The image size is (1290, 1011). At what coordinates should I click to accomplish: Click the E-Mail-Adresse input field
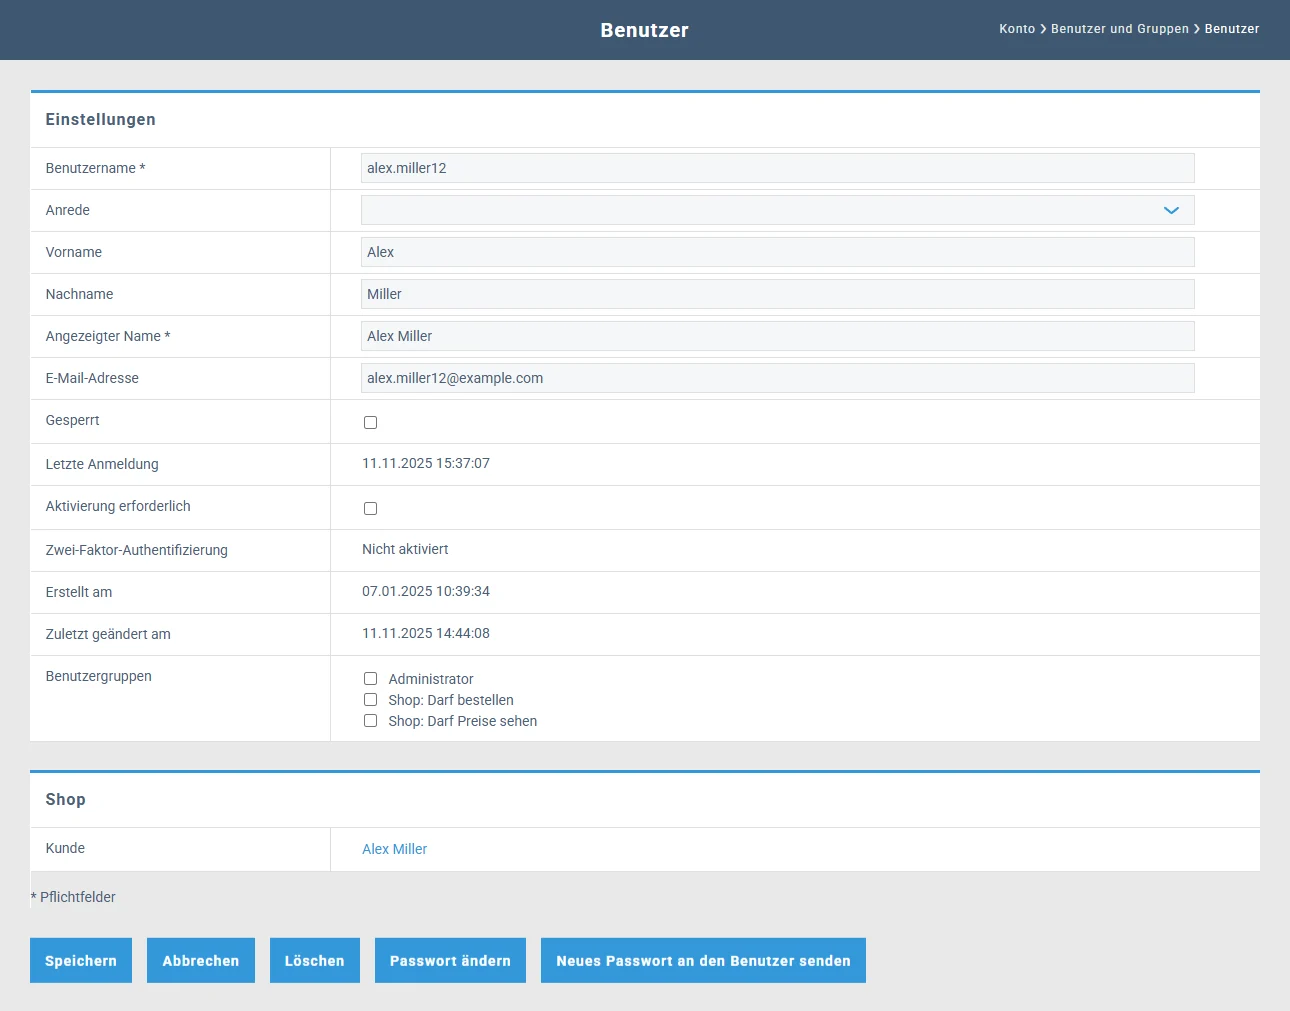tap(777, 378)
